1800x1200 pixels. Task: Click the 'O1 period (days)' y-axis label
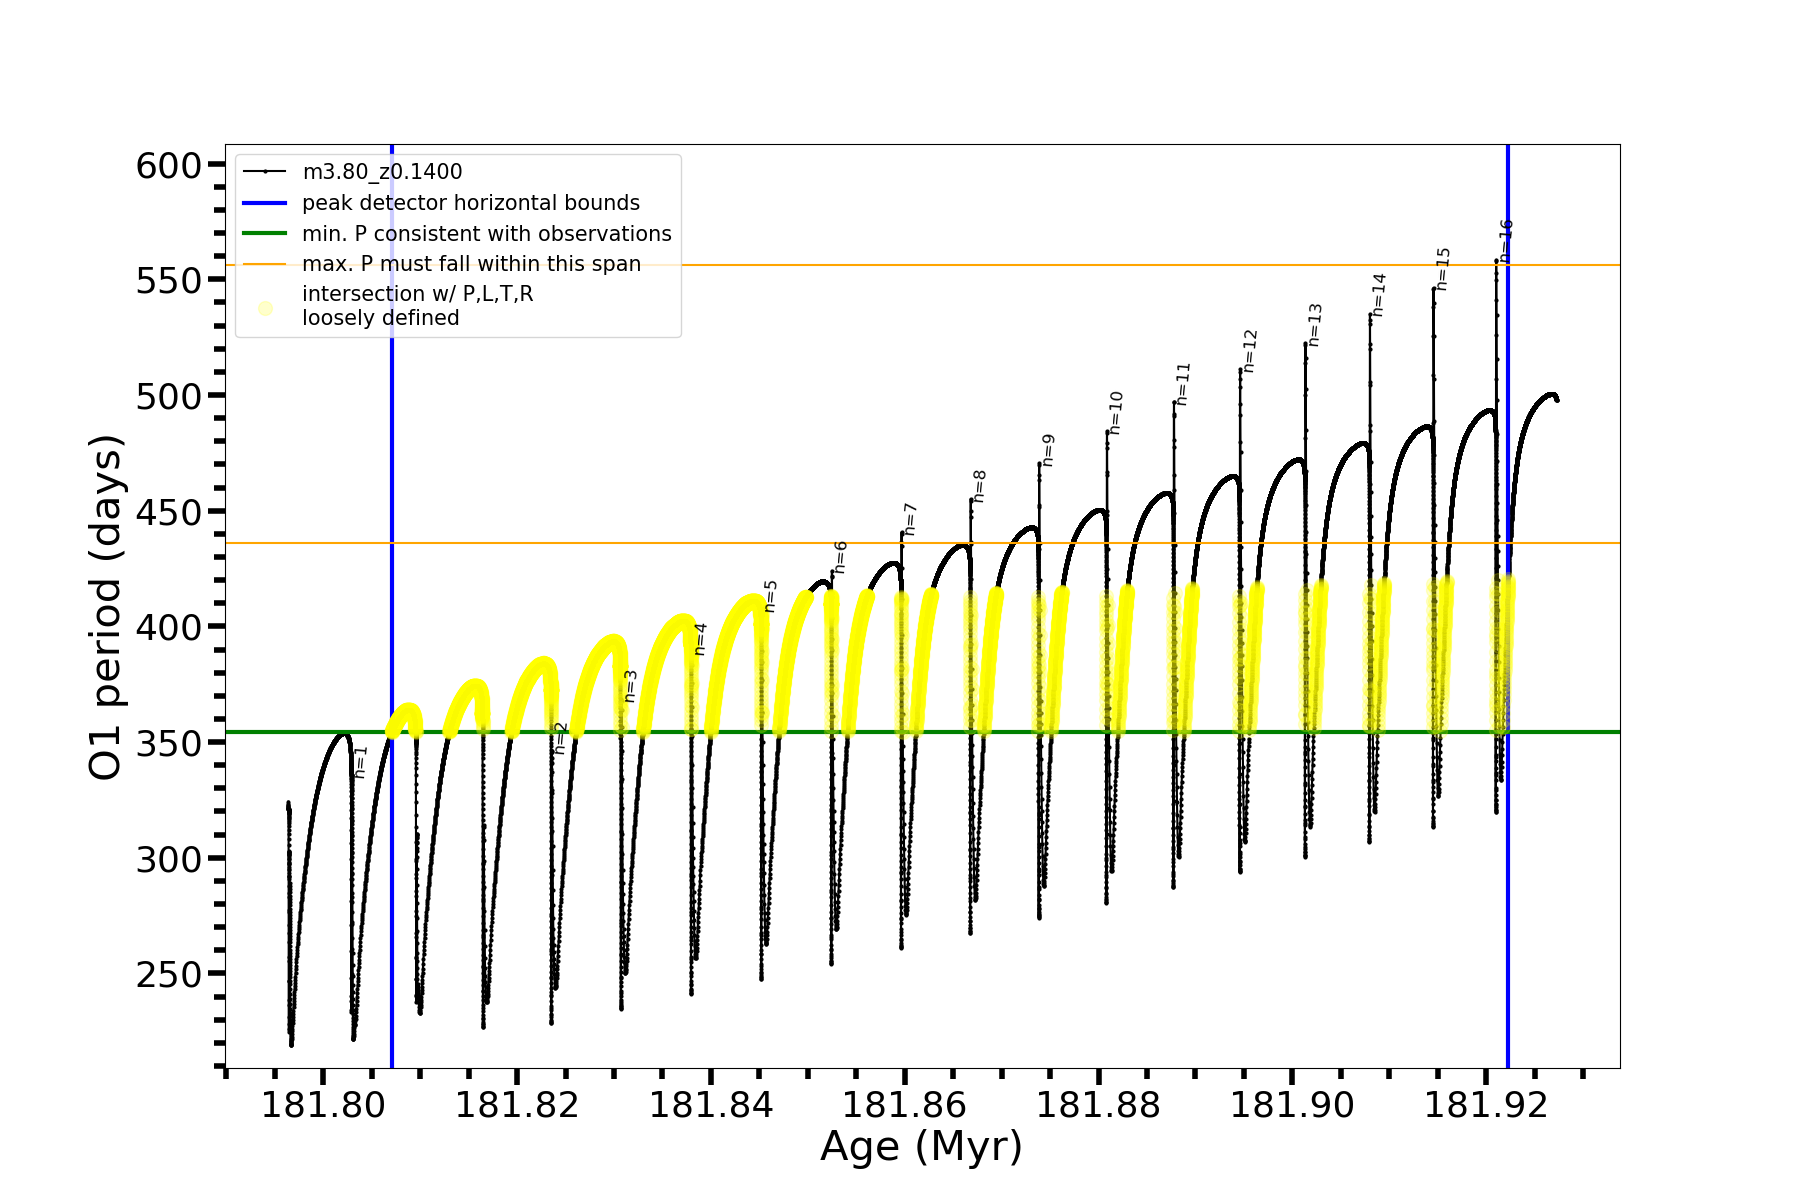(106, 607)
